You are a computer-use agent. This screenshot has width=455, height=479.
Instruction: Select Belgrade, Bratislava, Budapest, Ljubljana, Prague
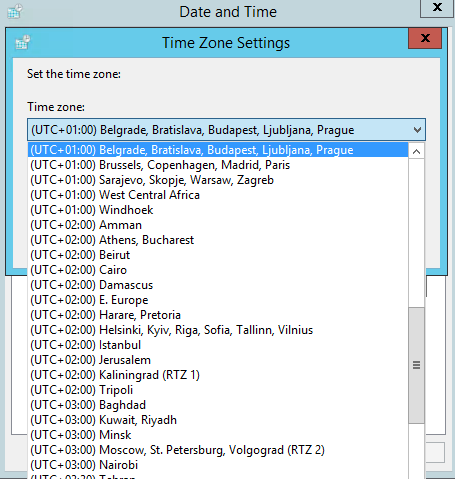point(218,150)
